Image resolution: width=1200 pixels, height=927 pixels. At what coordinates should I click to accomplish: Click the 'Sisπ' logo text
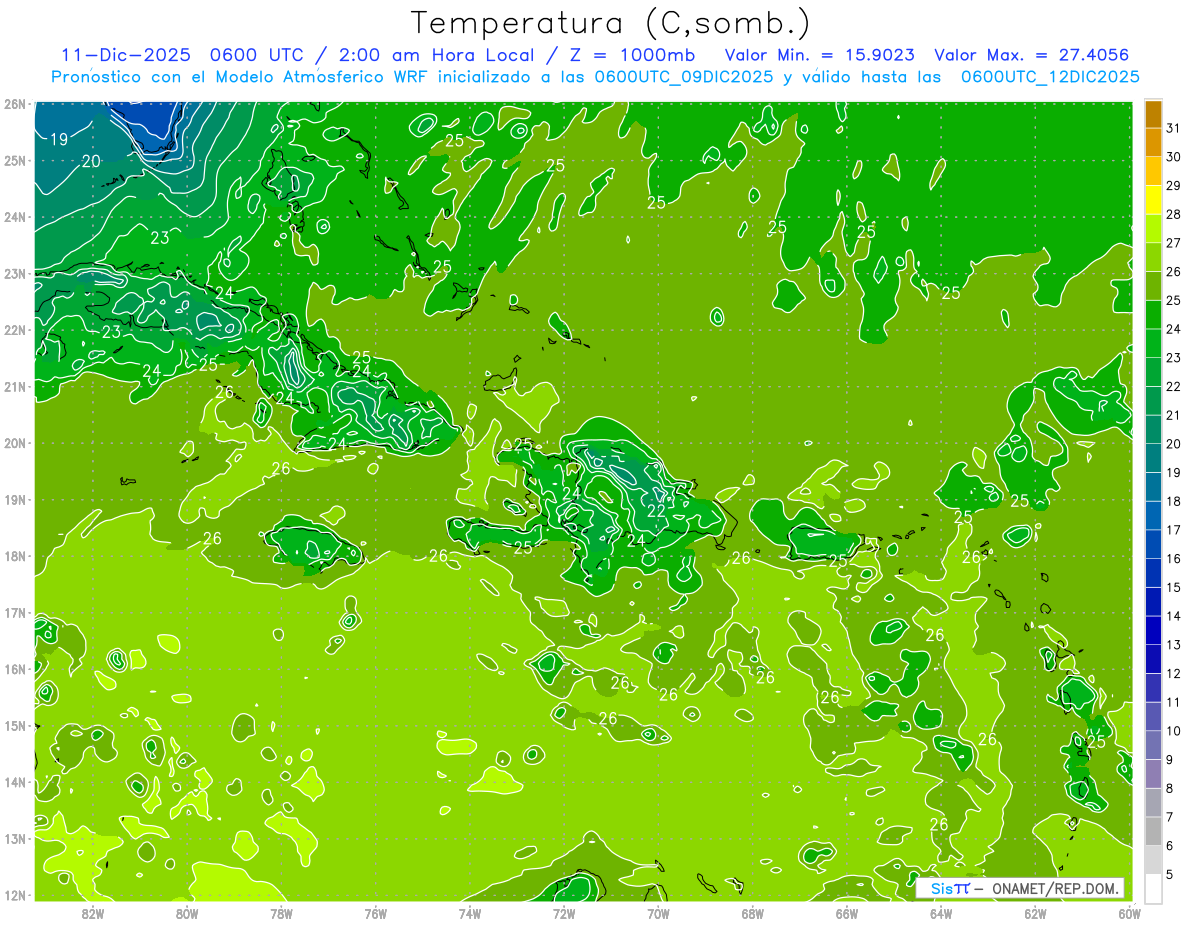(949, 887)
